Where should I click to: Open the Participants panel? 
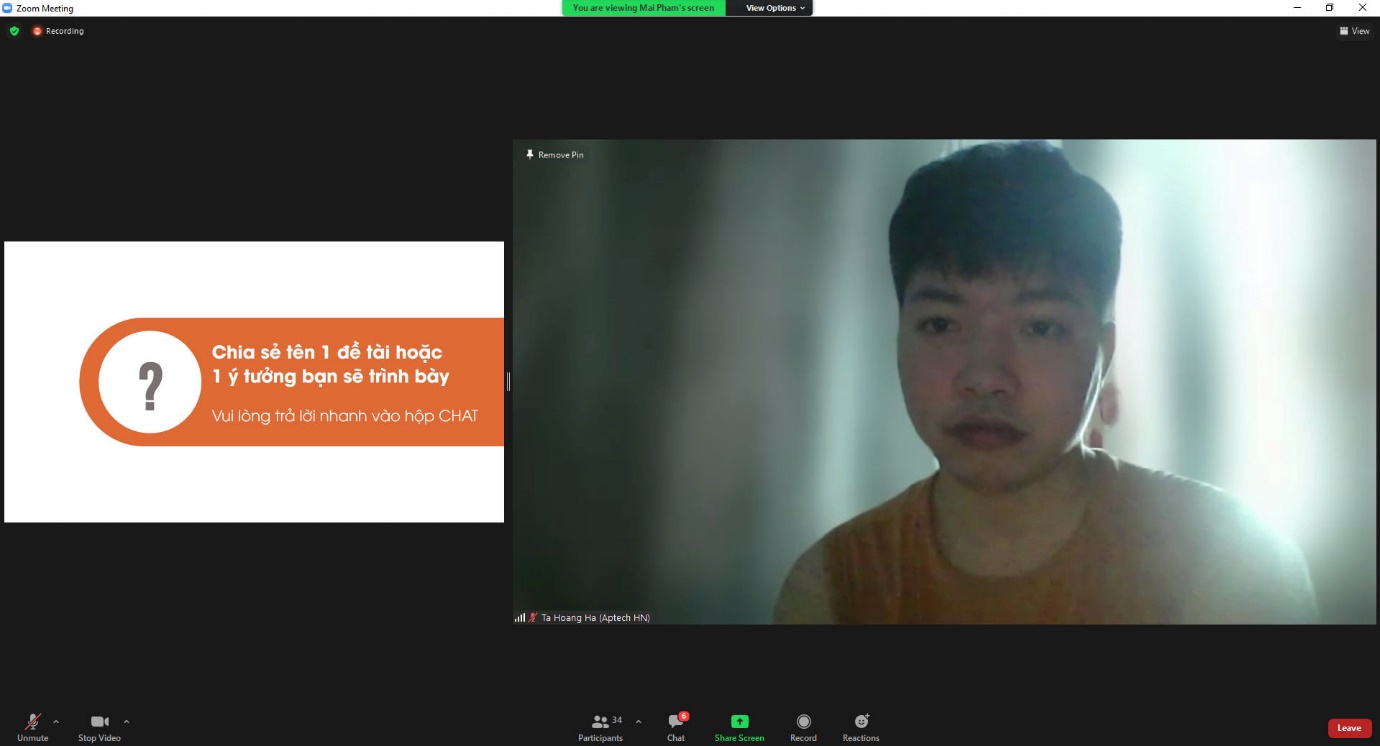coord(600,726)
